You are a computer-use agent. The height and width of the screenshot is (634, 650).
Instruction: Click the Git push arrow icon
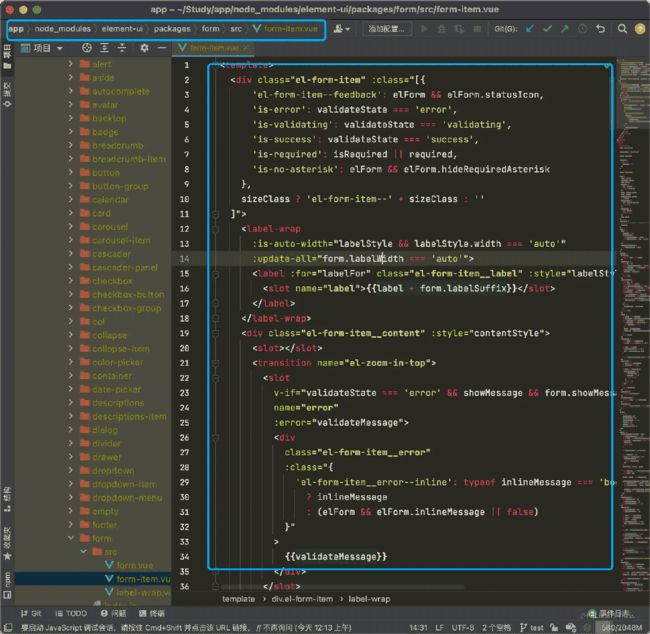coord(565,29)
